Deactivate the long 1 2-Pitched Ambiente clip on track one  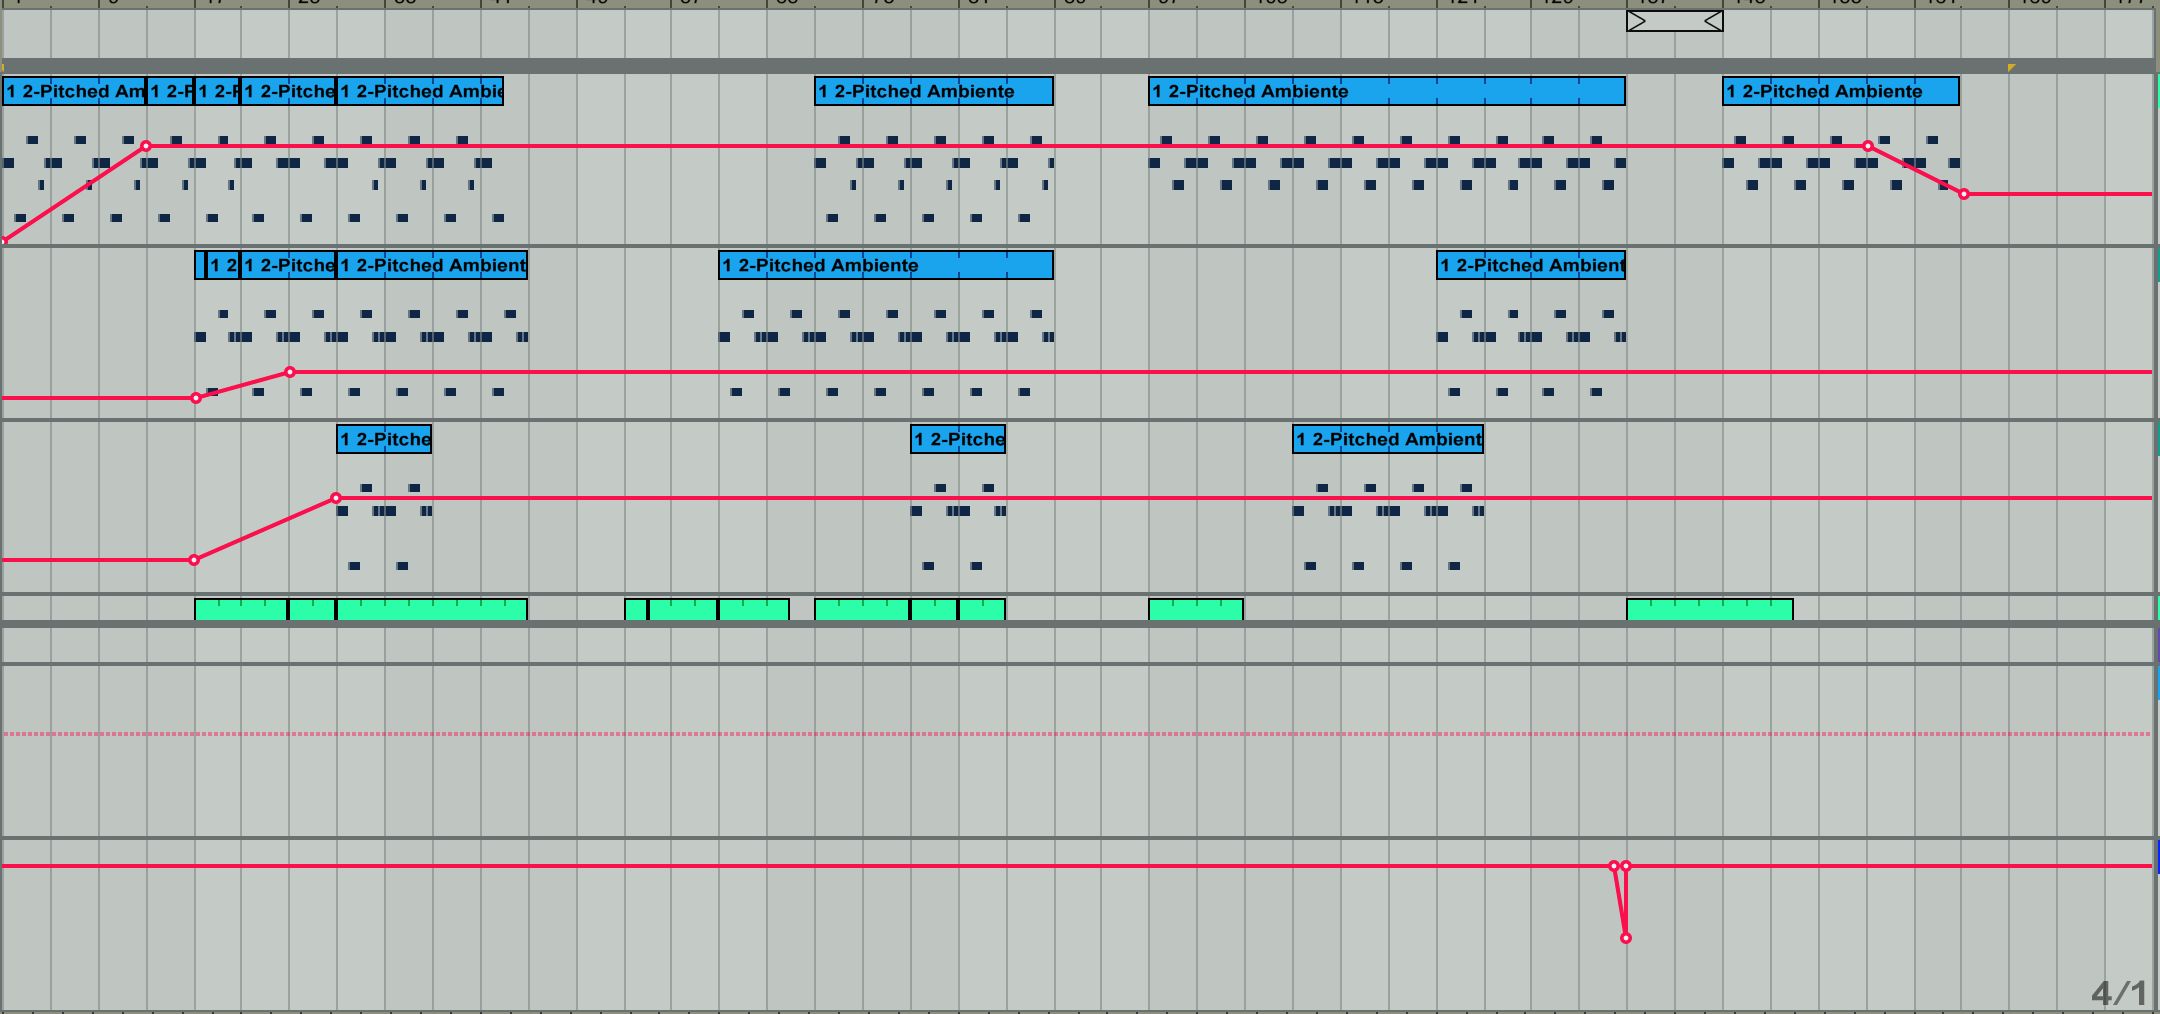(x=1389, y=91)
